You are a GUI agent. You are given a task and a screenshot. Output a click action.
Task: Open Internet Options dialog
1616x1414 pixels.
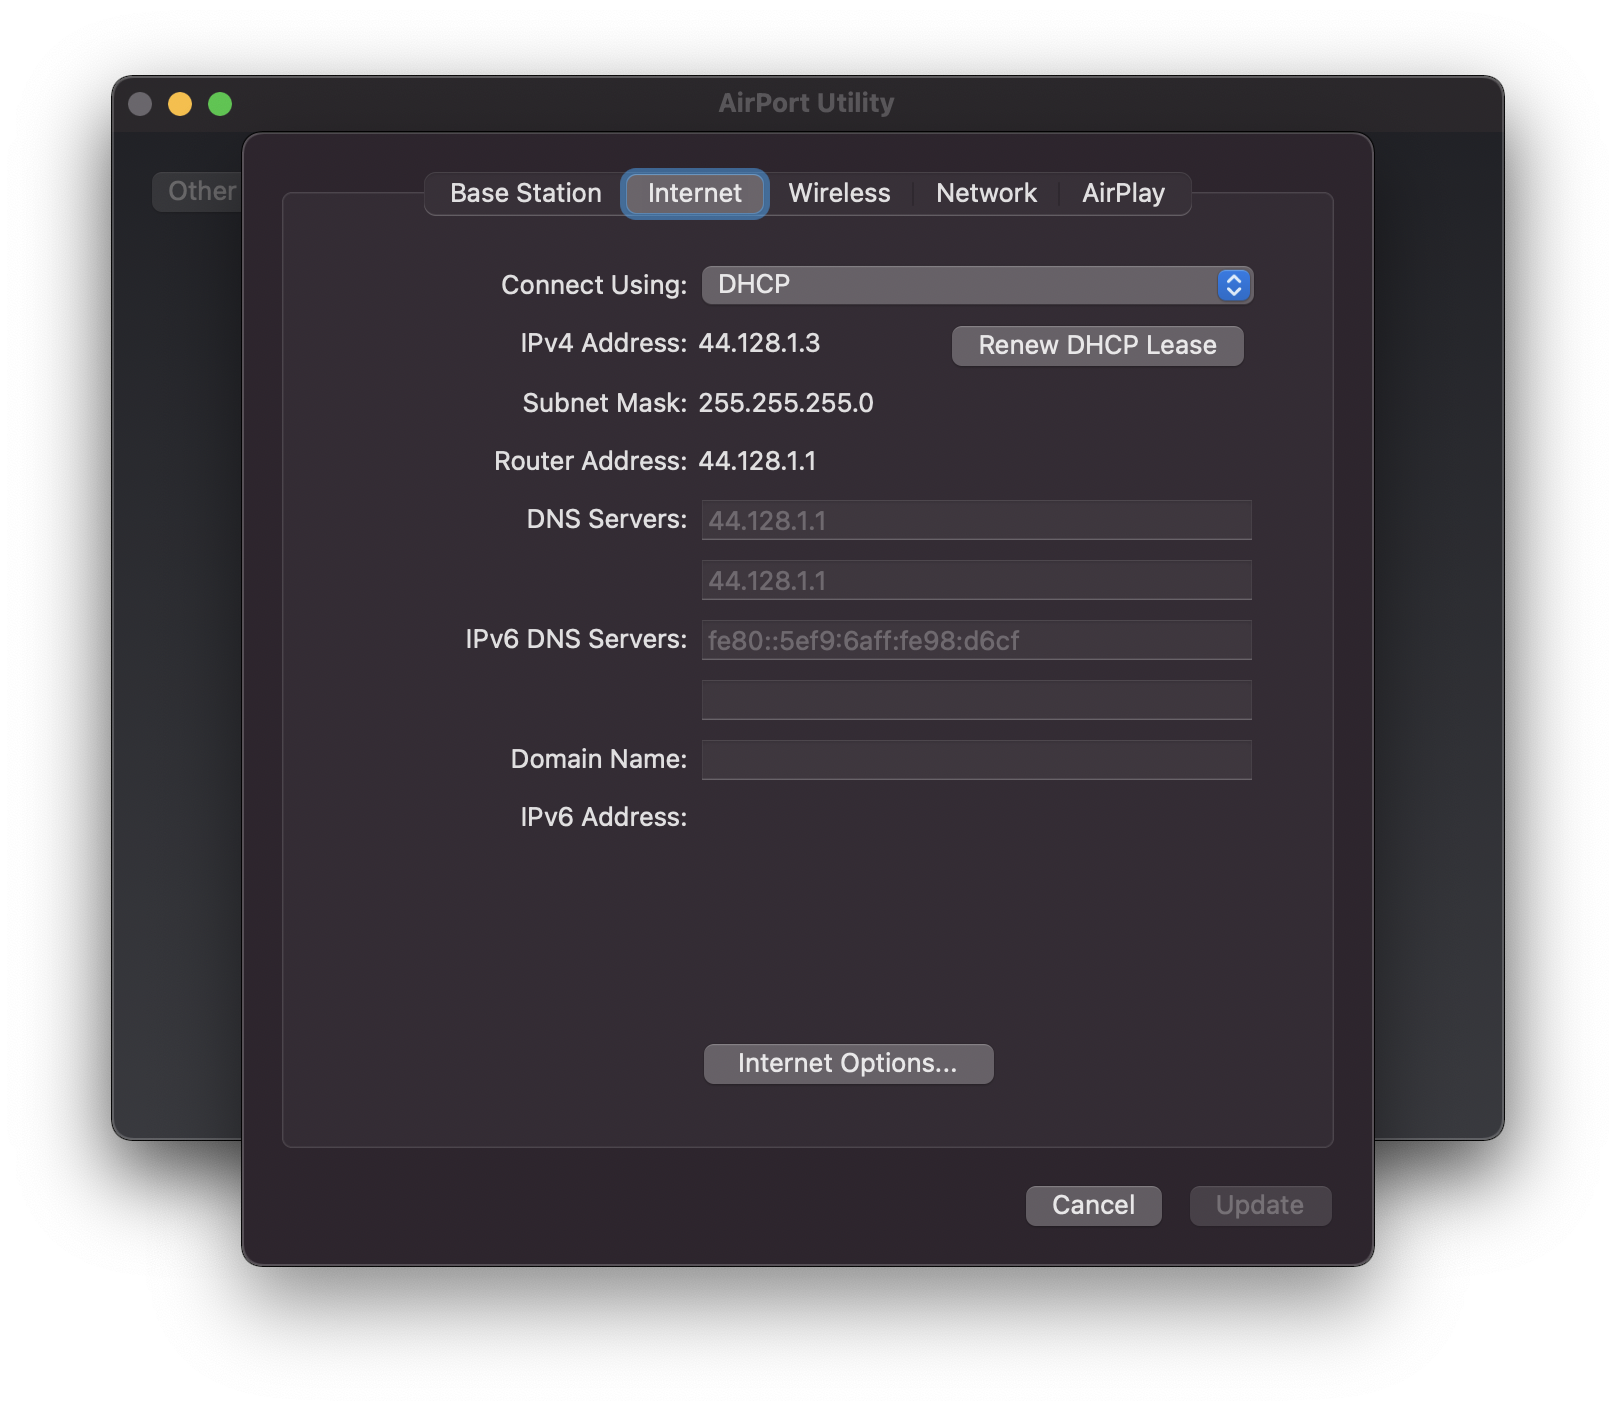click(x=848, y=1063)
